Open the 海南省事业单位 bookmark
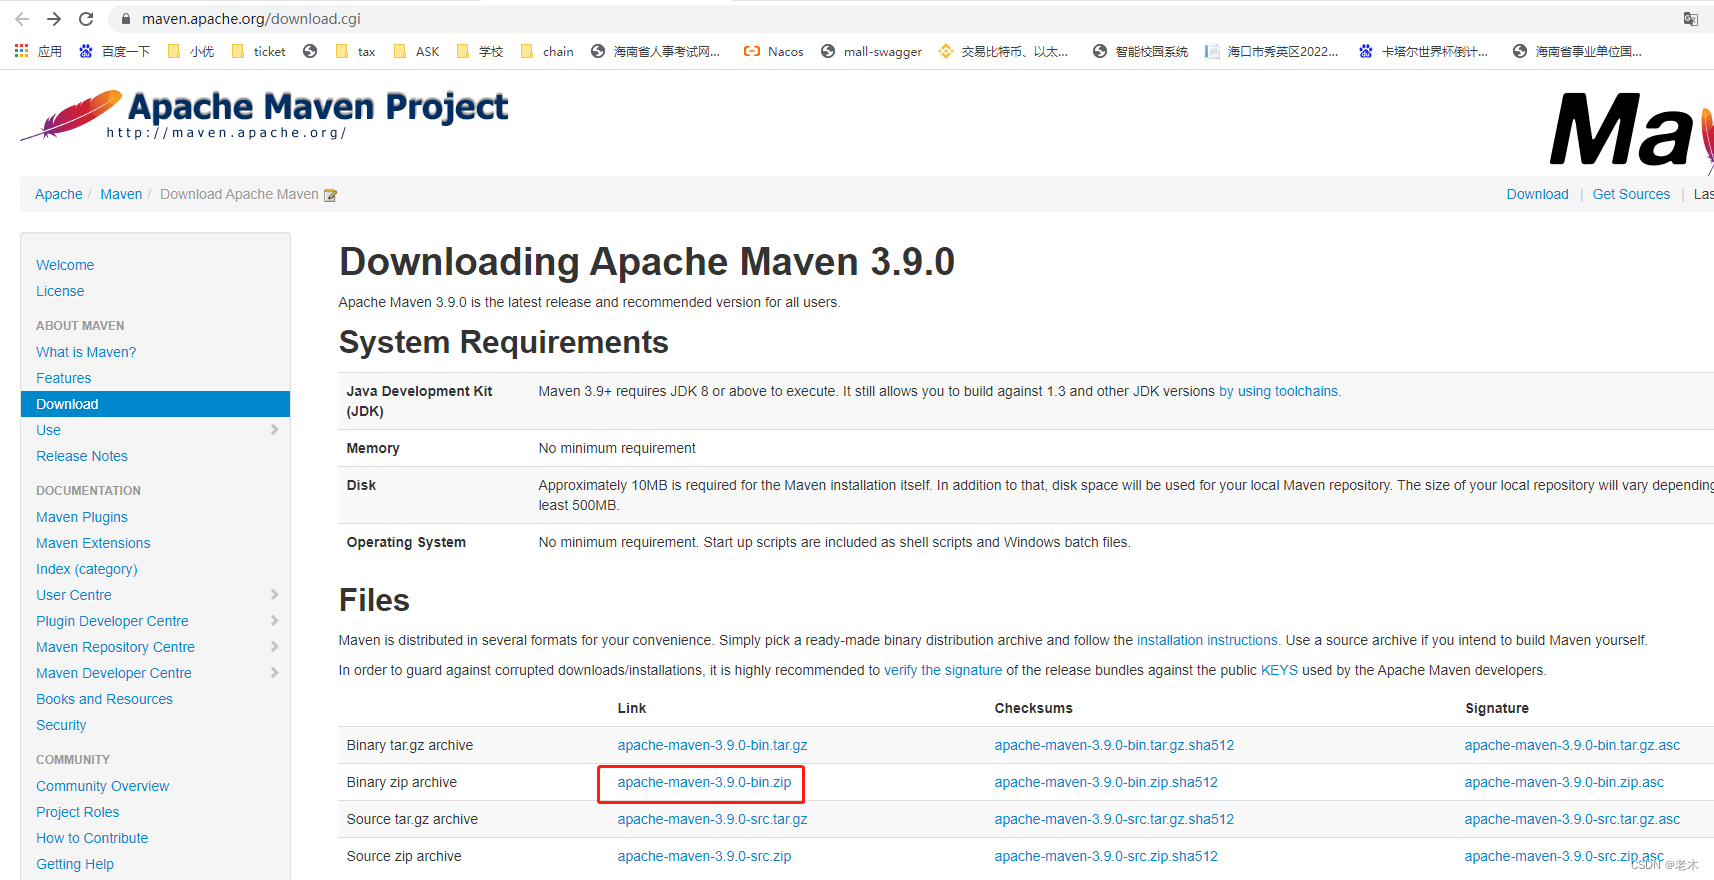Viewport: 1714px width, 880px height. 1577,51
